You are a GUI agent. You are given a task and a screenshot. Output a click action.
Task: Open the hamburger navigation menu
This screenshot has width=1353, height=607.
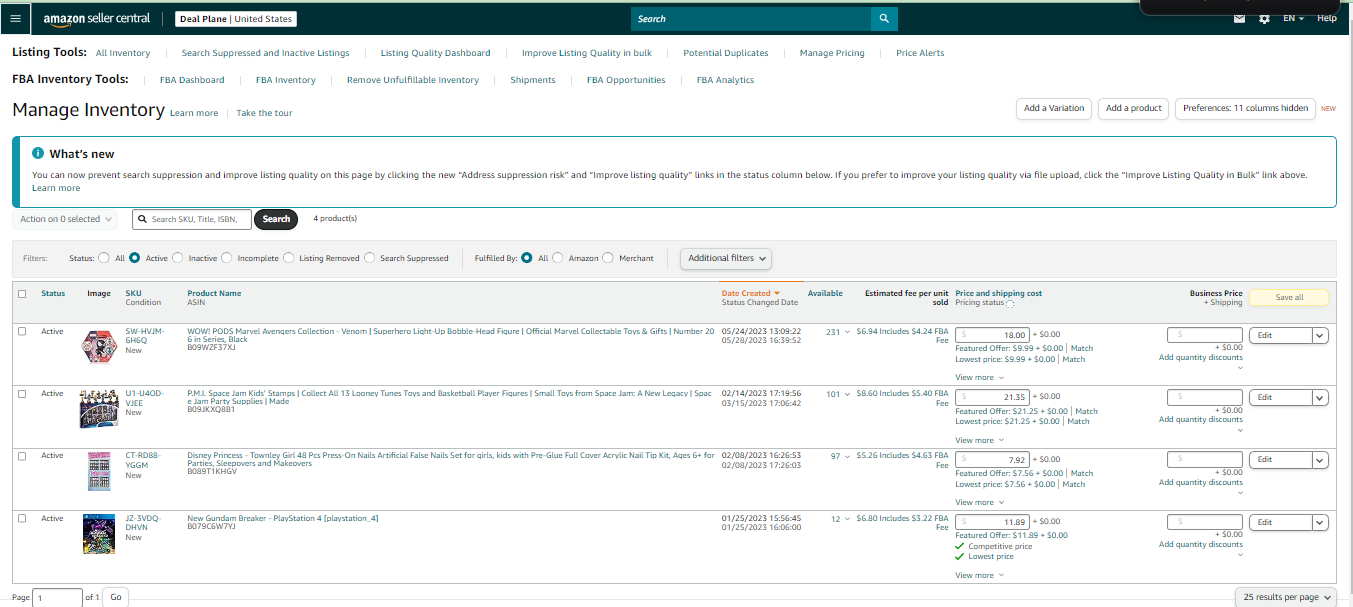14,19
